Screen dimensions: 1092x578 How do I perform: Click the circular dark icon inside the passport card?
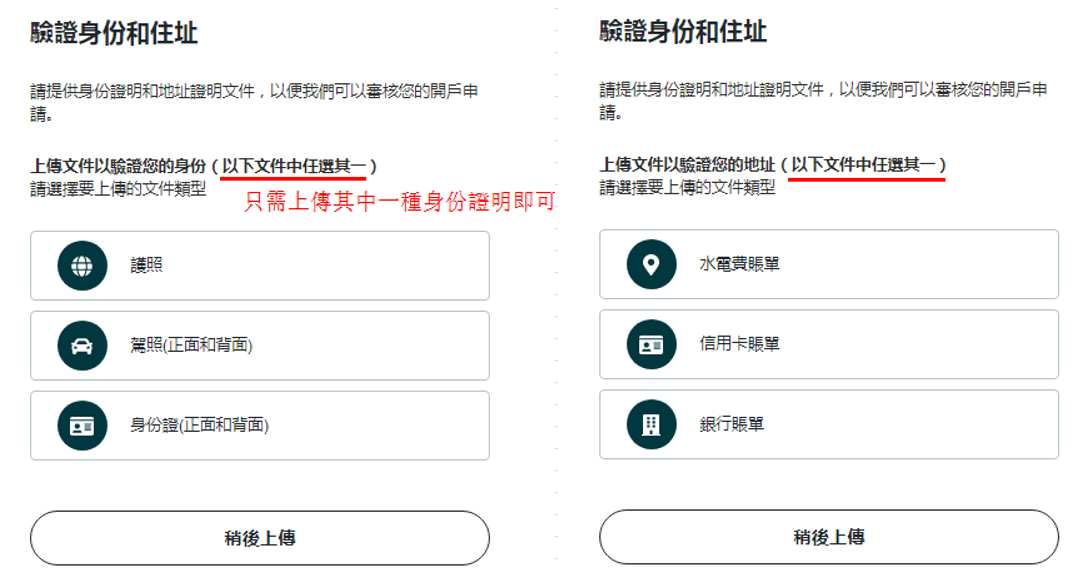tap(82, 265)
